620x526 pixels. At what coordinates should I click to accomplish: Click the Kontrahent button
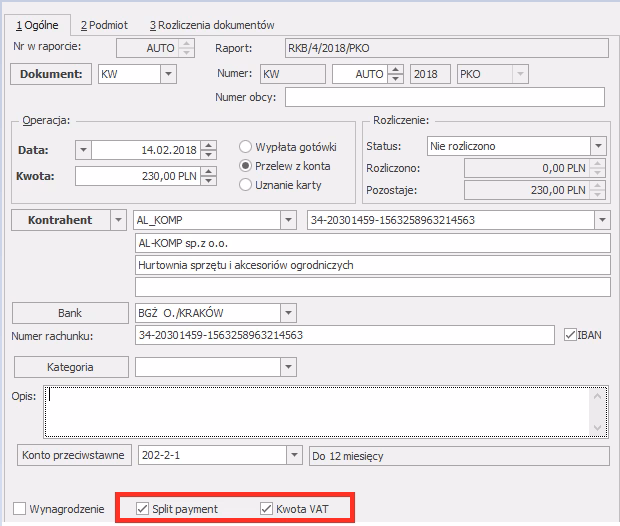[59, 220]
